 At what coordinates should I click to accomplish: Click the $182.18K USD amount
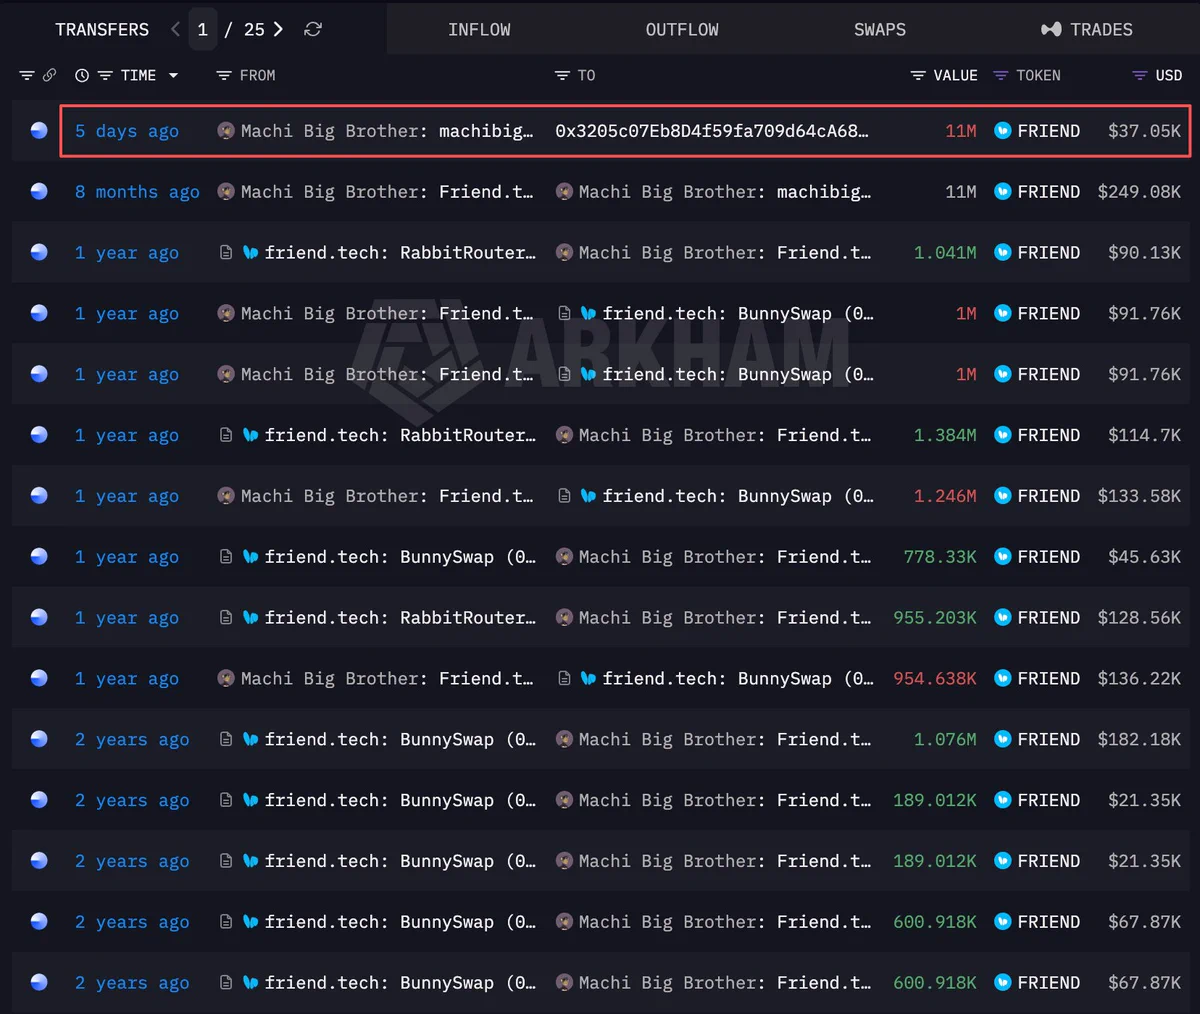(x=1139, y=740)
